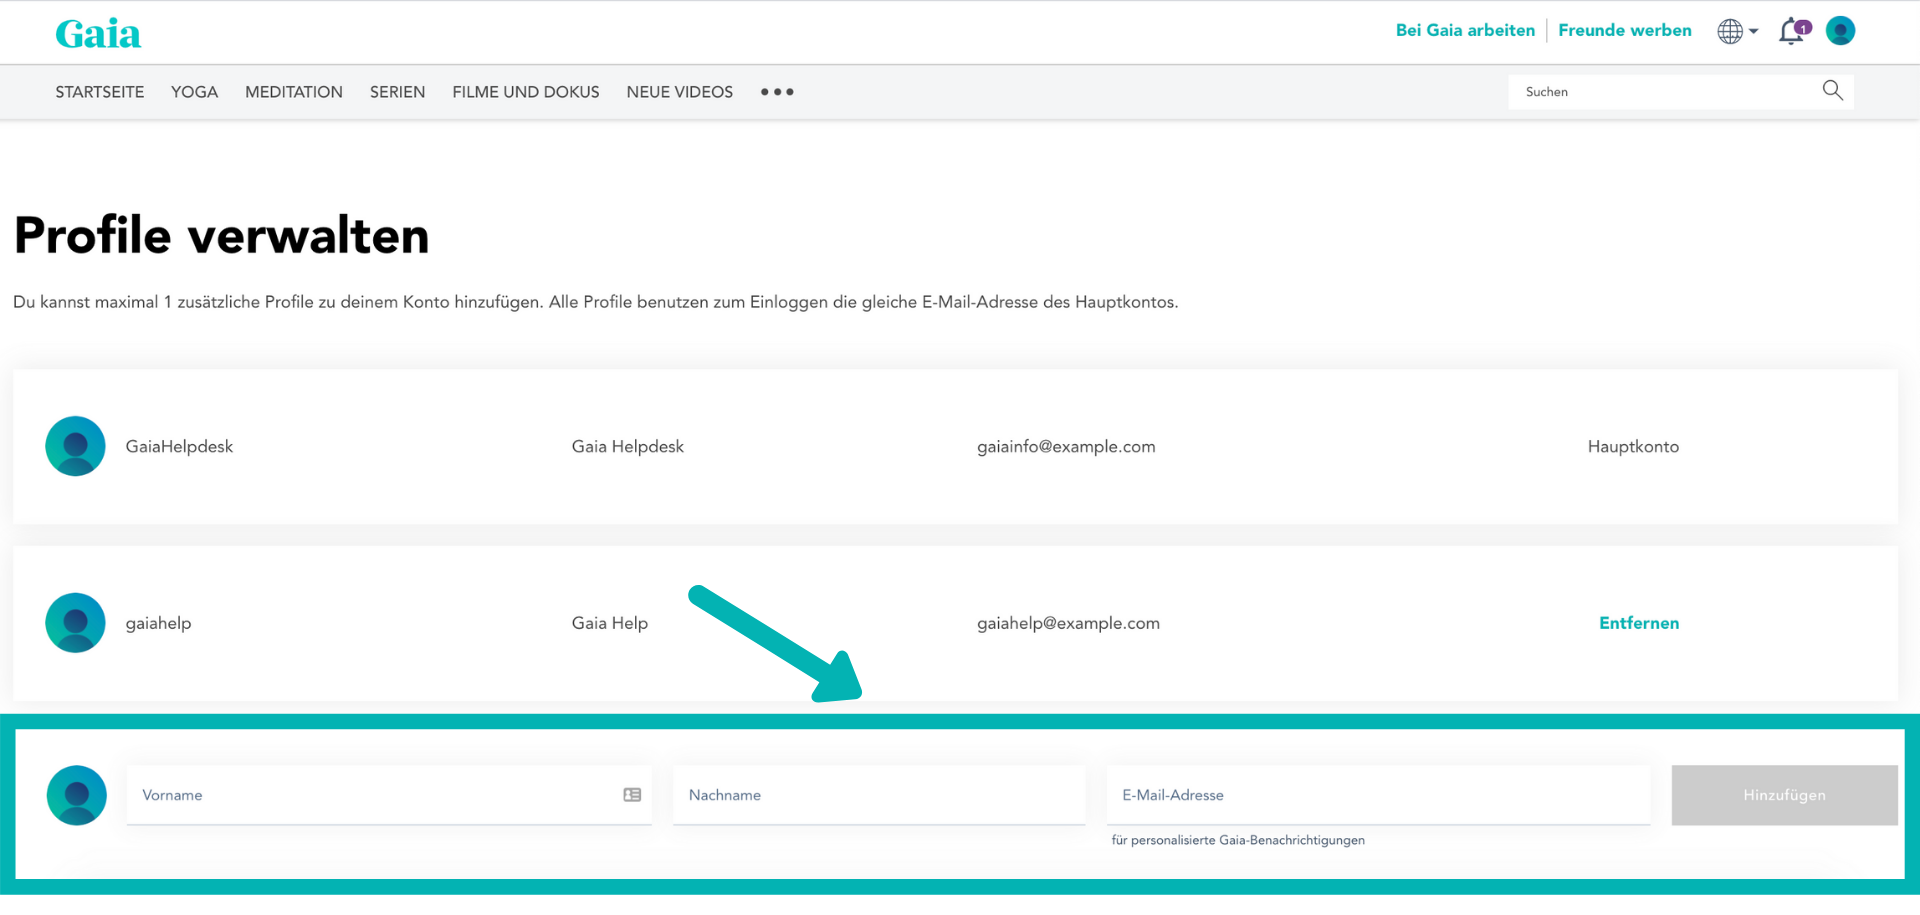This screenshot has height=915, width=1920.
Task: Click the new profile avatar placeholder
Action: (77, 795)
